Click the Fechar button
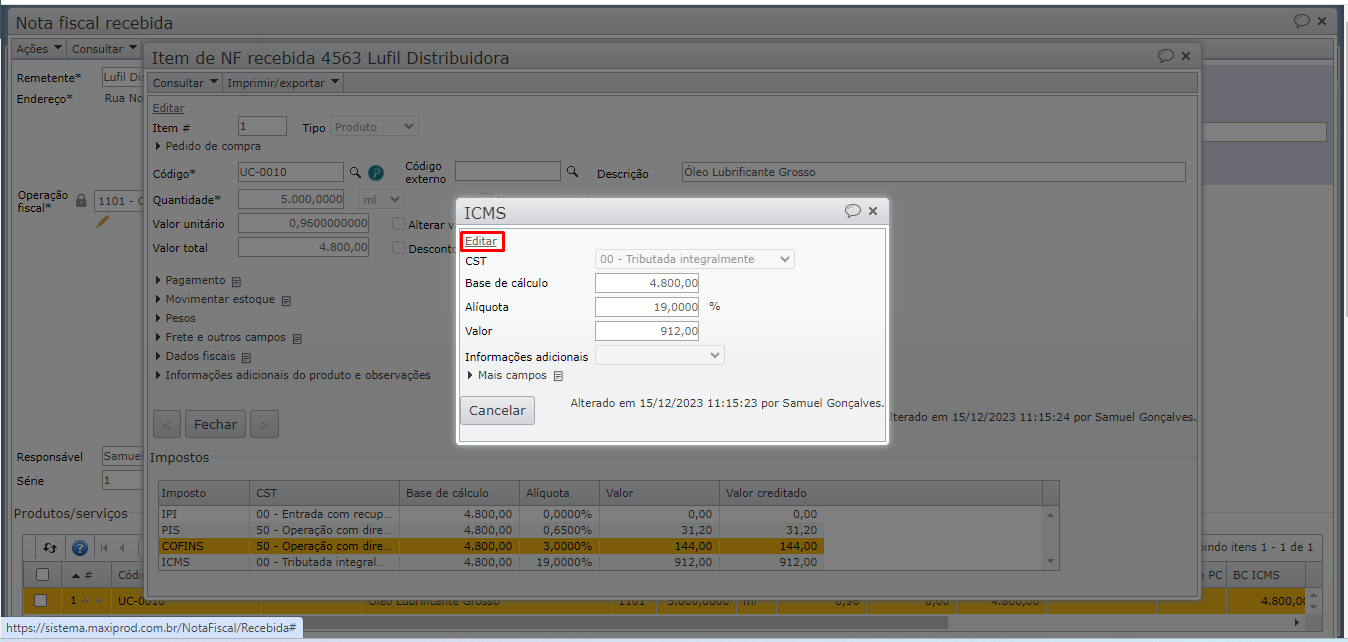Viewport: 1348px width, 642px height. (x=215, y=424)
